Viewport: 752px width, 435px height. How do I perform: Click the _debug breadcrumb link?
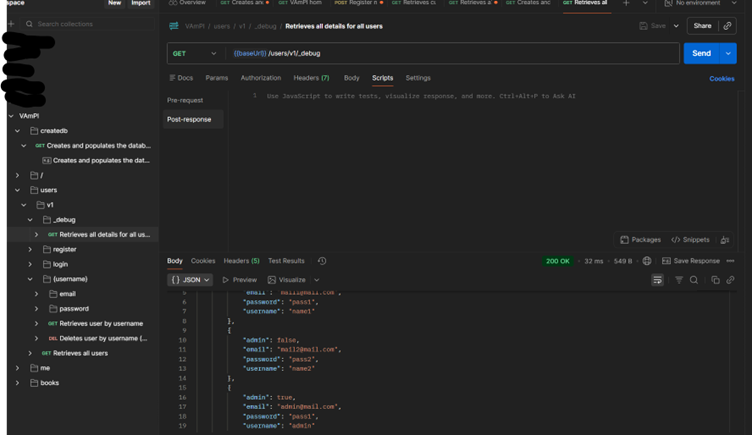pyautogui.click(x=265, y=26)
